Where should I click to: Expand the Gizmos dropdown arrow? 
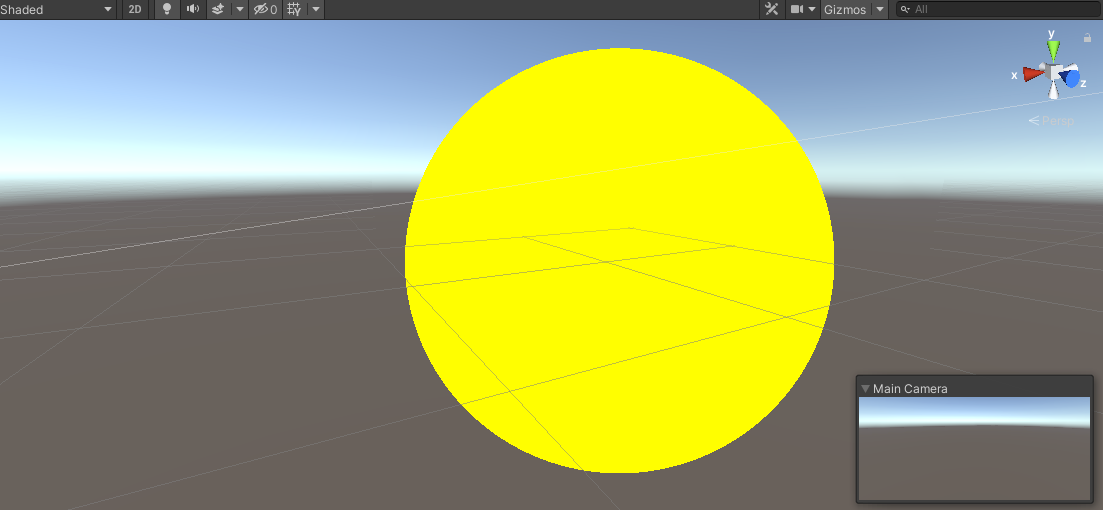tap(879, 9)
